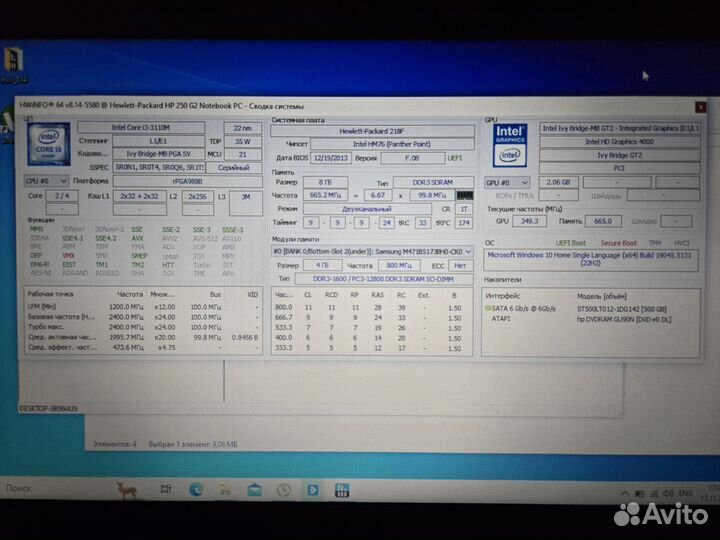The image size is (720, 540).
Task: Click the hp DVDRAM GU90N drive entry
Action: [x=624, y=319]
